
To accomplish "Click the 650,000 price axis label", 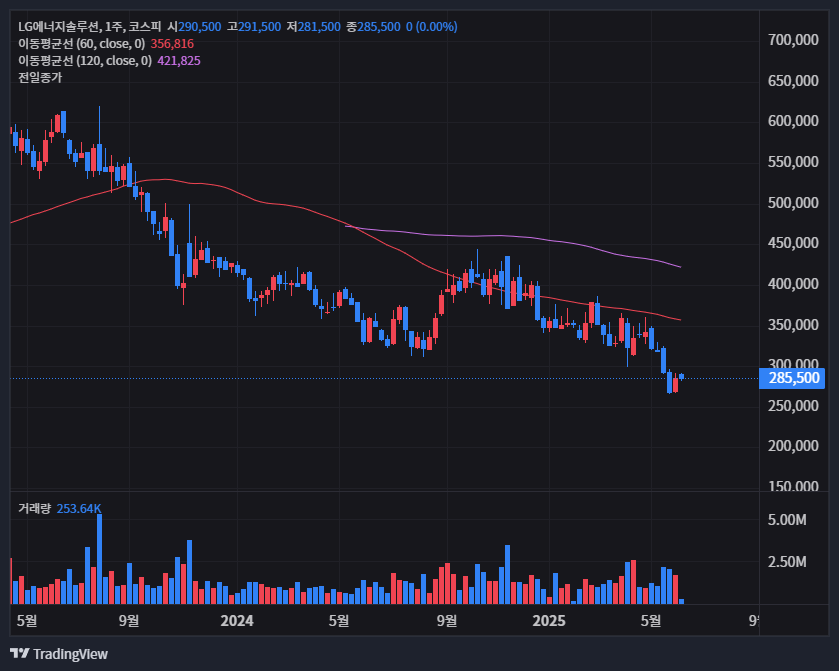I will tap(793, 81).
